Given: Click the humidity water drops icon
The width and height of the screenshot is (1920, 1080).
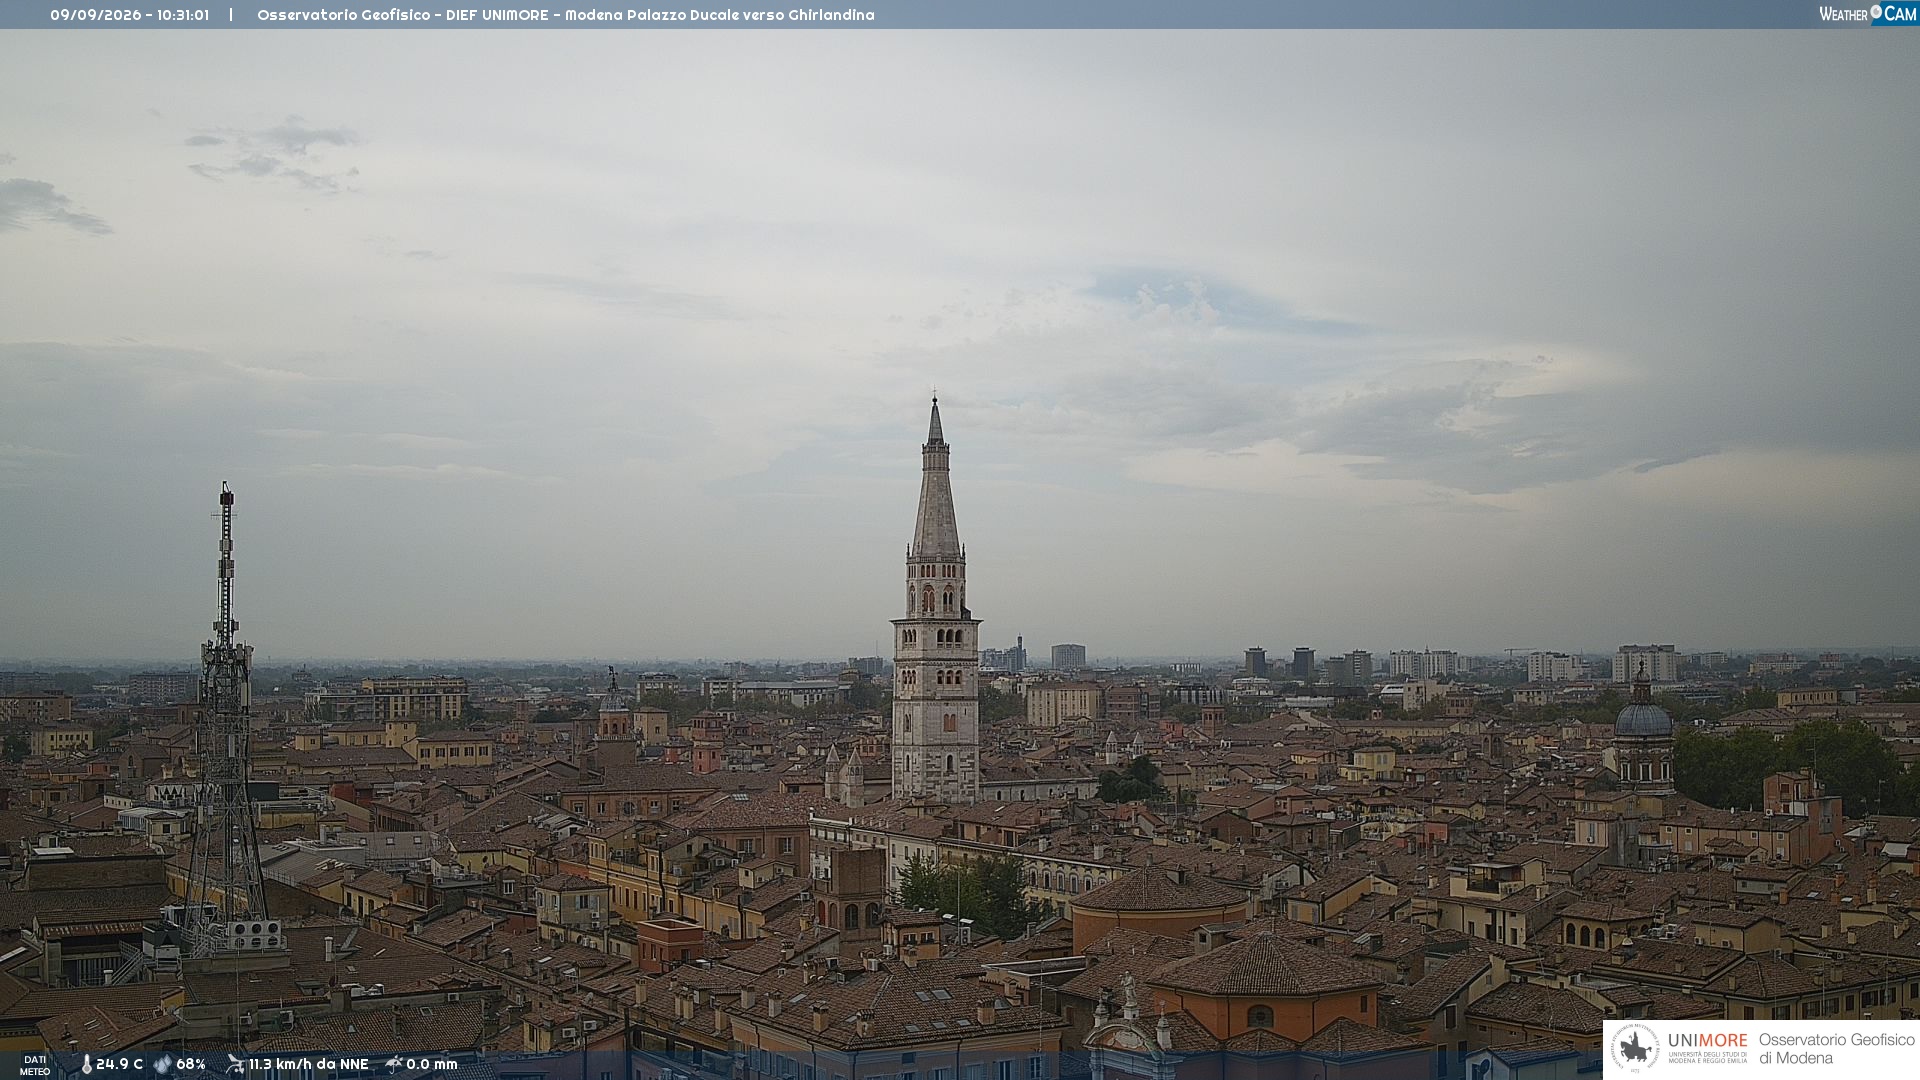Looking at the screenshot, I should pyautogui.click(x=163, y=1064).
